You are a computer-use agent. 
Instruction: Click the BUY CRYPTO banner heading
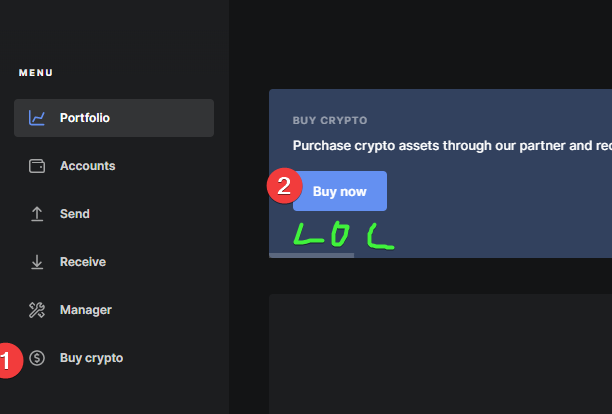330,120
